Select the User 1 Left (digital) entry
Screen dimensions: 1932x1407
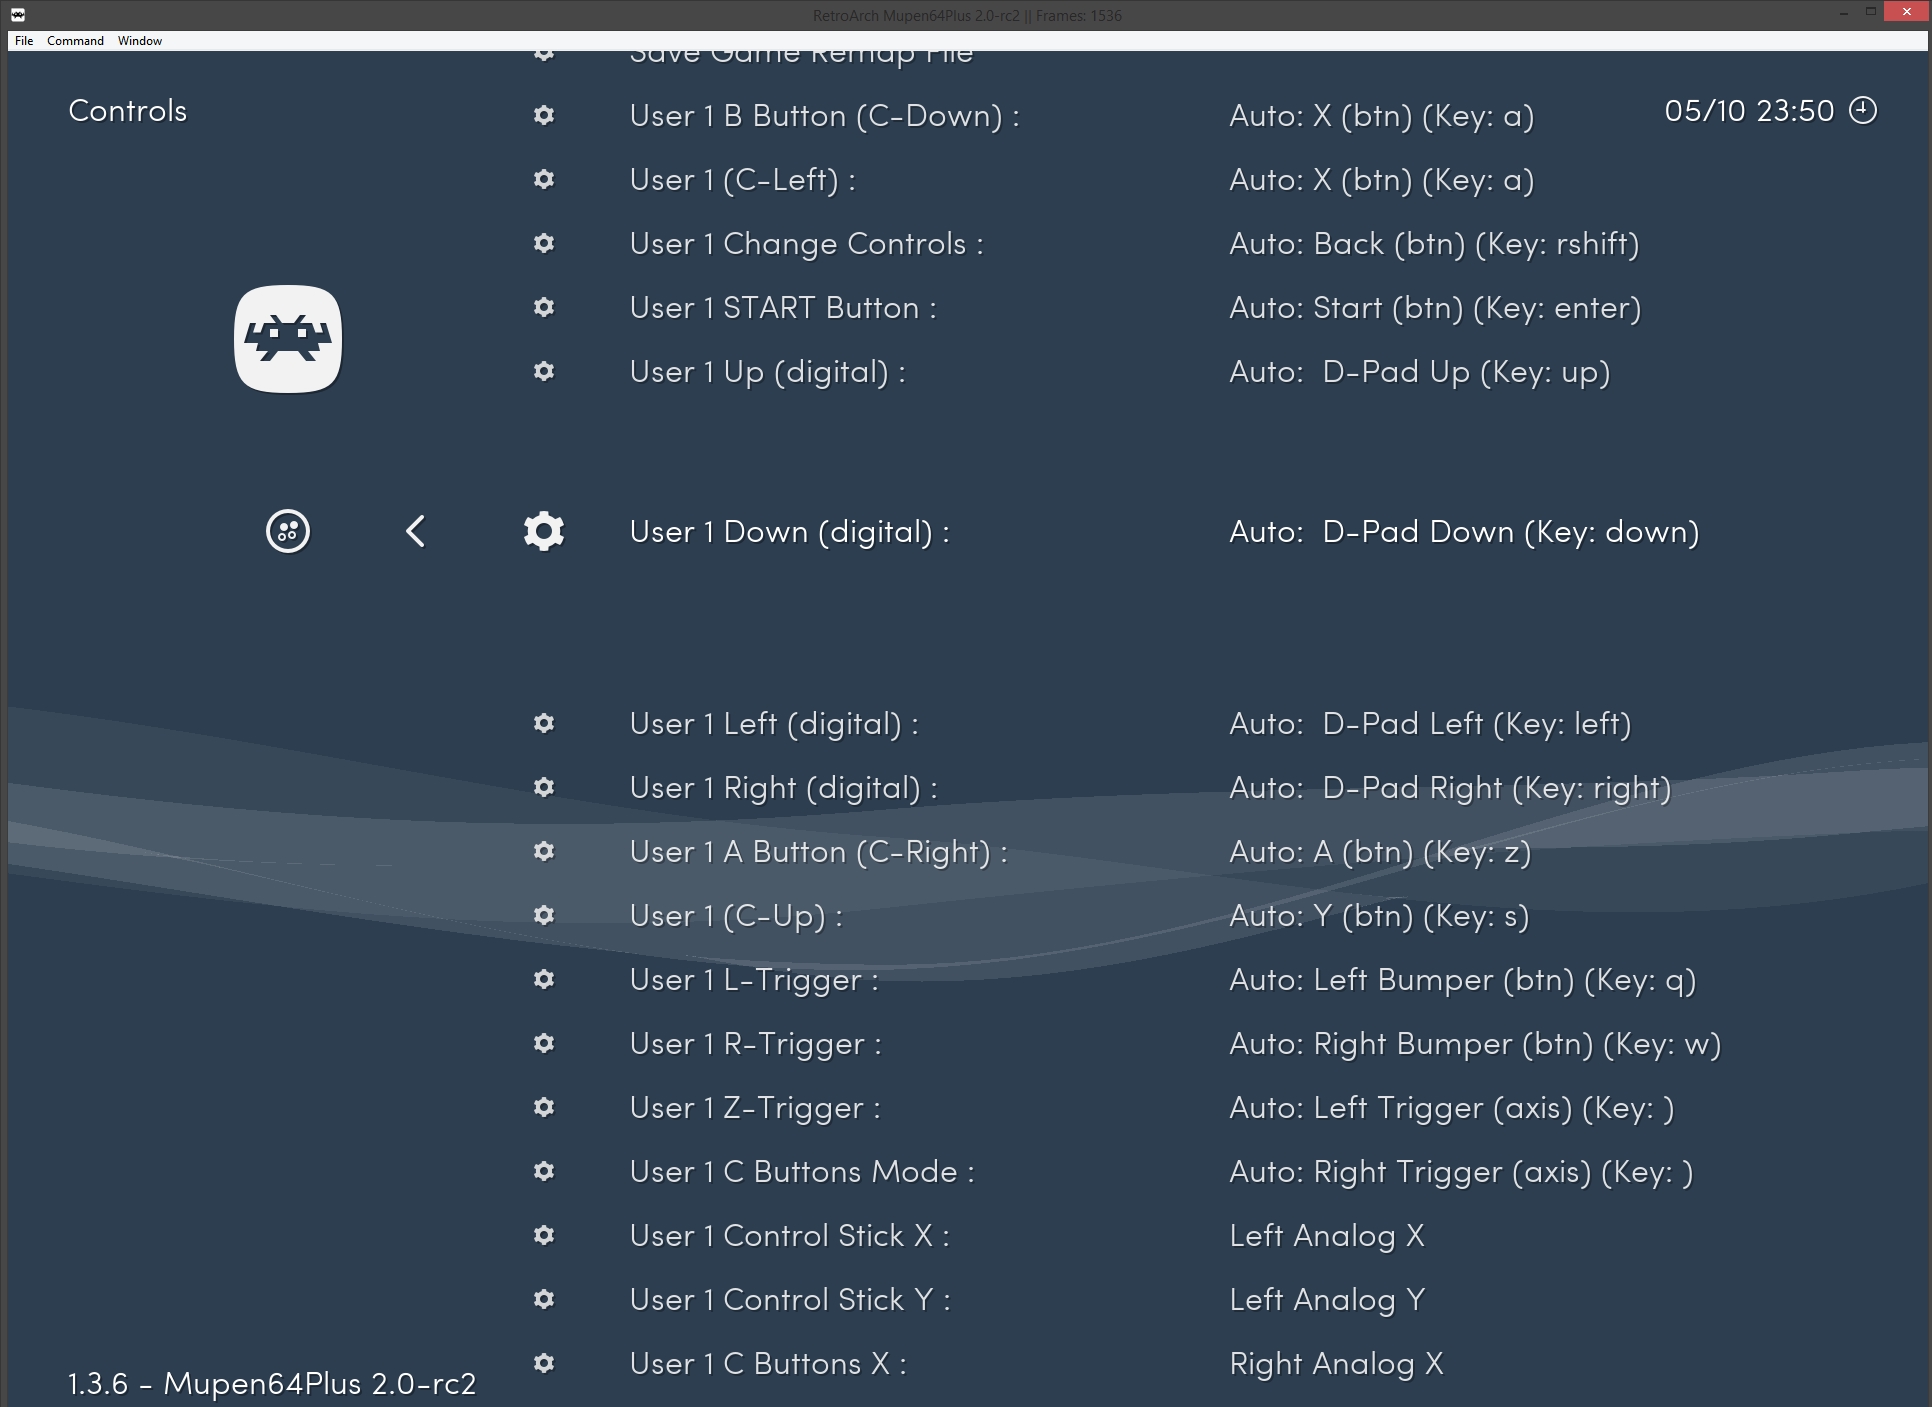coord(774,725)
